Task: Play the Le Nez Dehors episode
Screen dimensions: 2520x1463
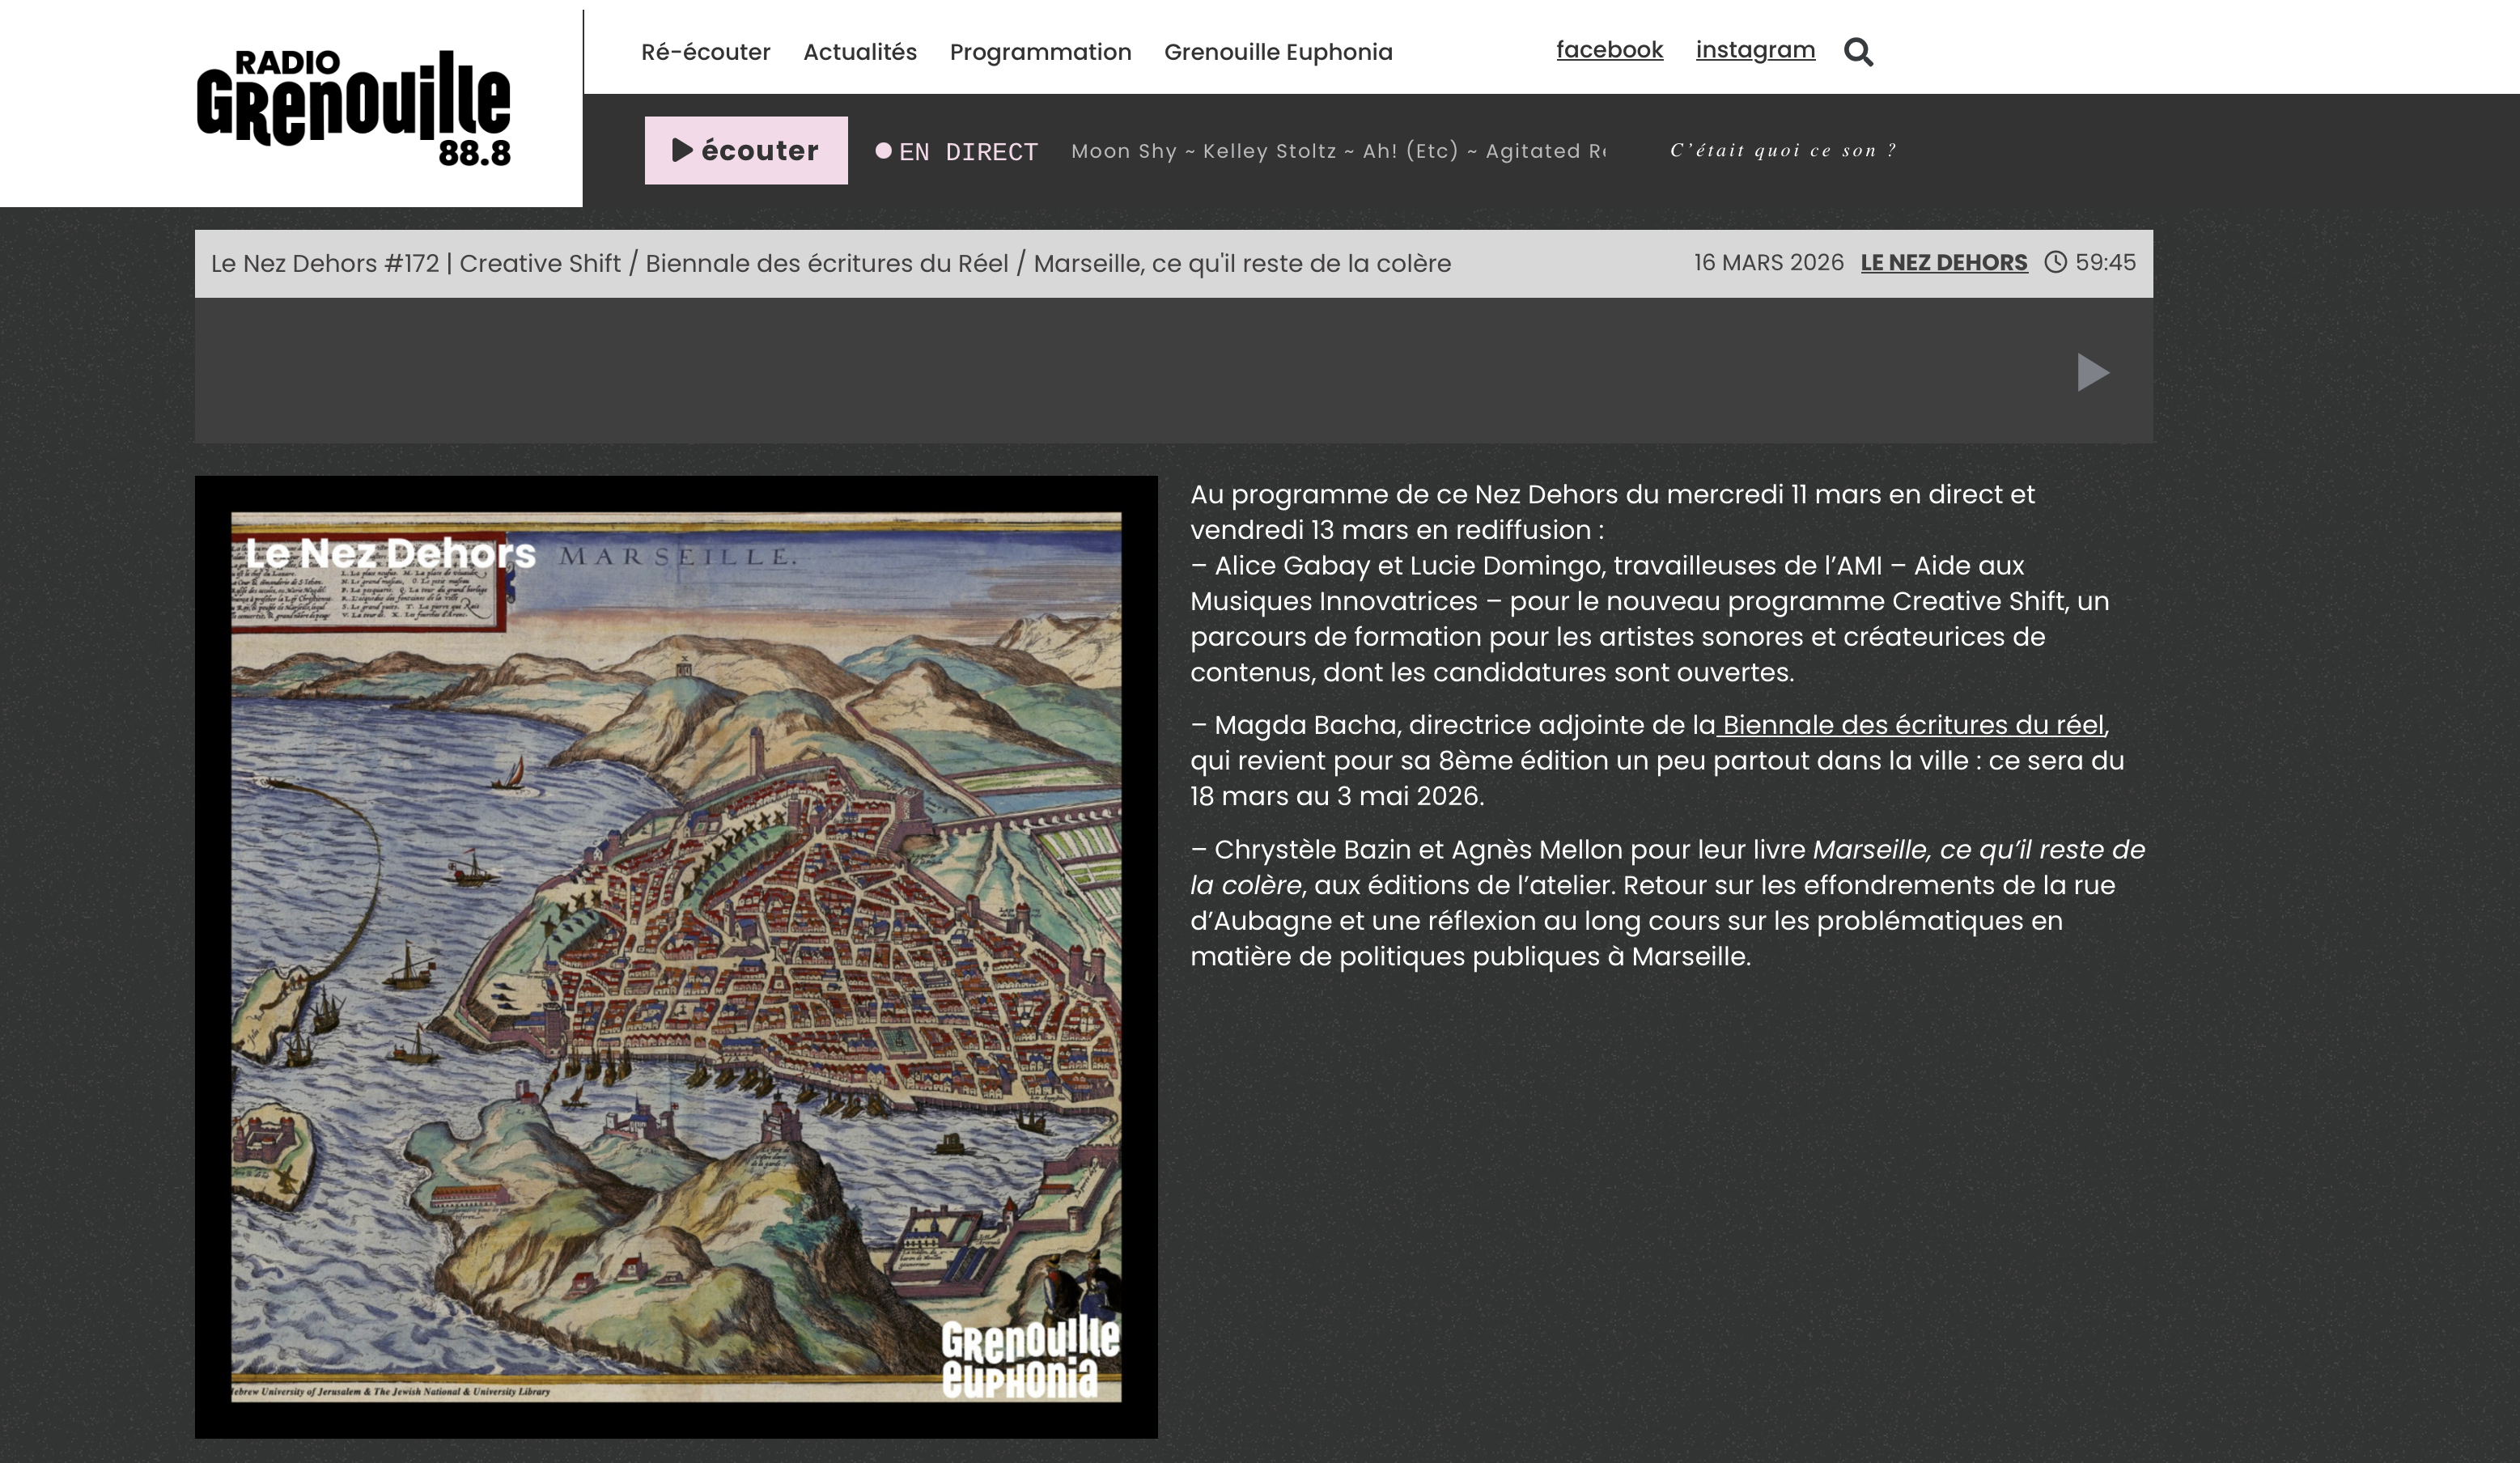Action: tap(2092, 372)
